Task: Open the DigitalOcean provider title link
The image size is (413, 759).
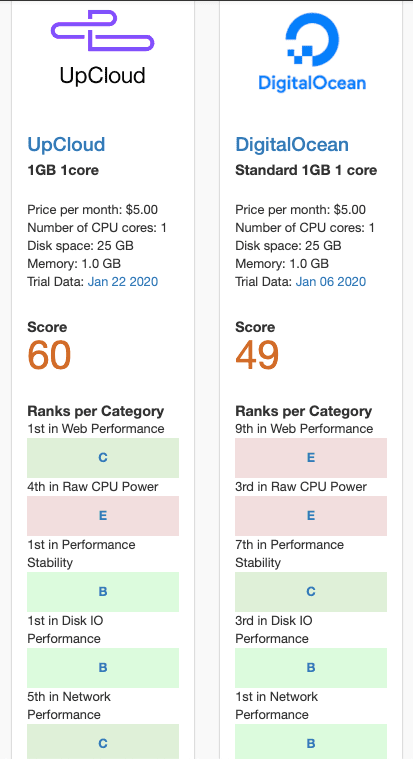Action: [292, 144]
